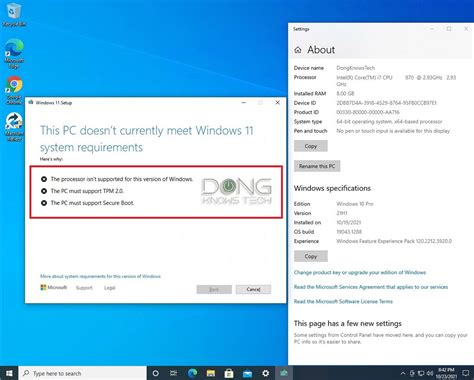
Task: Open the taskbar clock and date
Action: pos(446,373)
